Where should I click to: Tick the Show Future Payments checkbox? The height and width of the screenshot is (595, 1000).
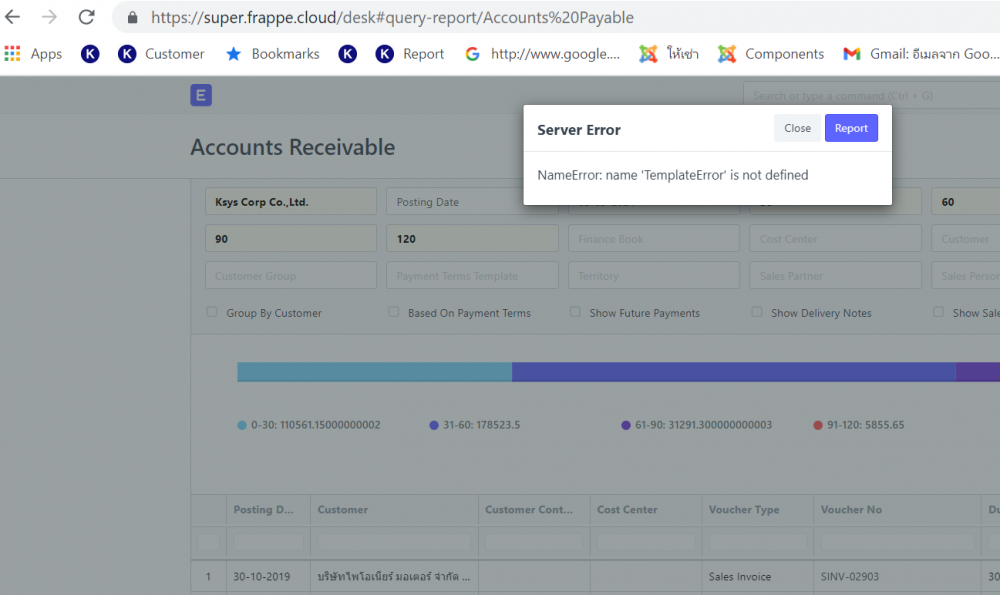tap(575, 312)
